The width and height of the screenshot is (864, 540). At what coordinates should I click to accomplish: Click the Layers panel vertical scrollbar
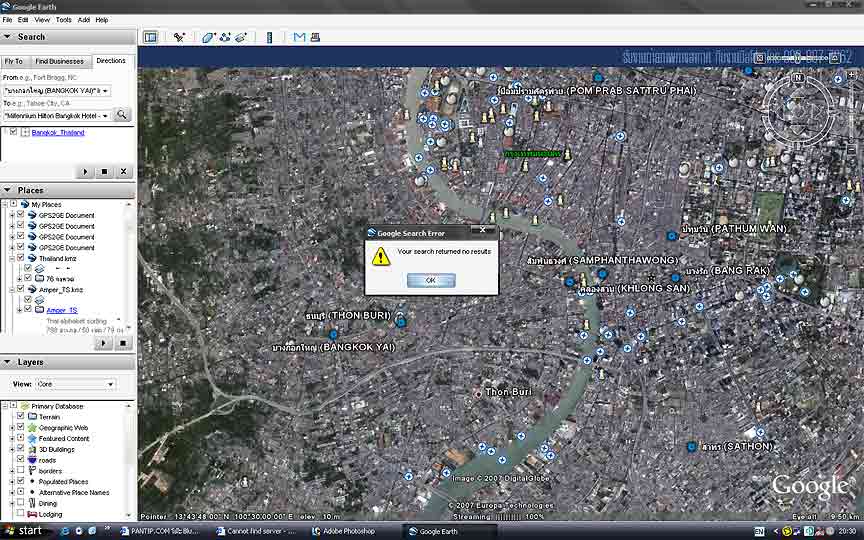(x=129, y=460)
